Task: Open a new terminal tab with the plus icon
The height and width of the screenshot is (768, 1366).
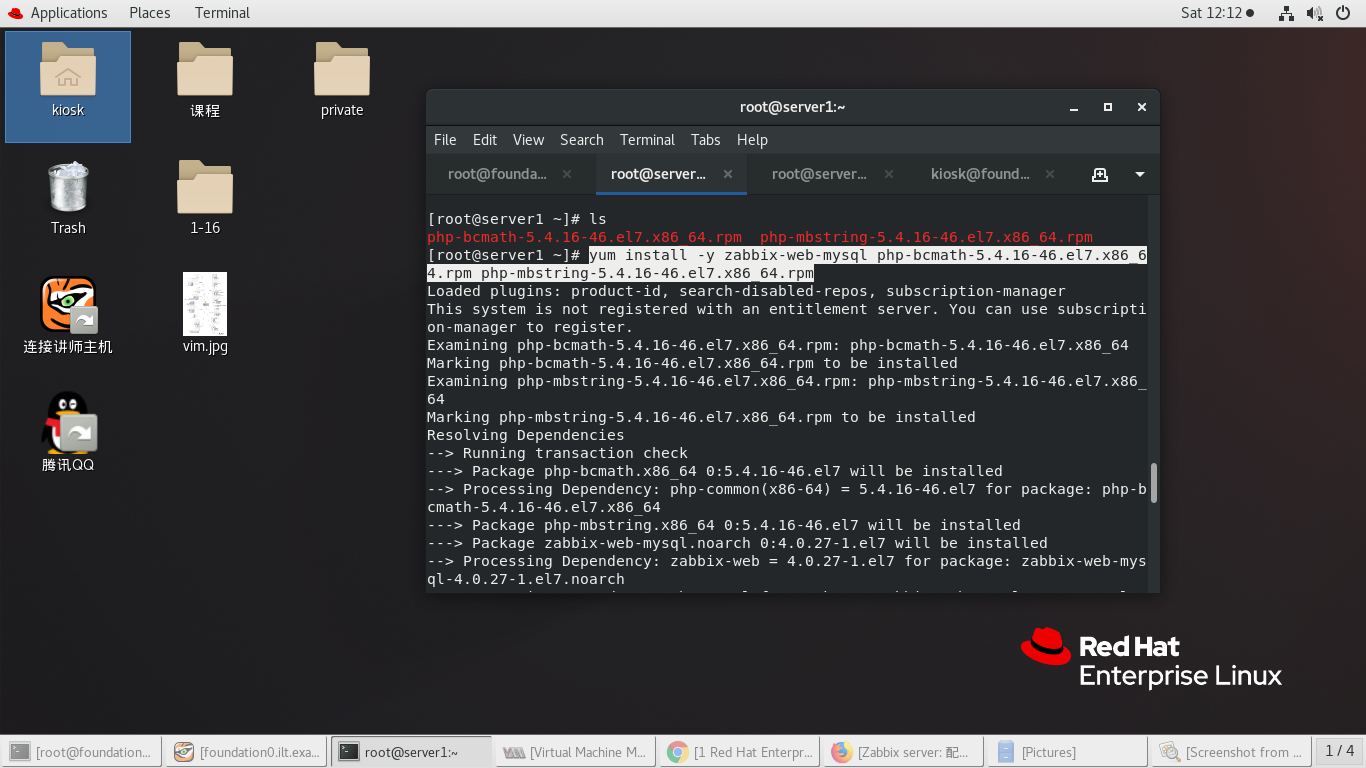Action: tap(1100, 174)
